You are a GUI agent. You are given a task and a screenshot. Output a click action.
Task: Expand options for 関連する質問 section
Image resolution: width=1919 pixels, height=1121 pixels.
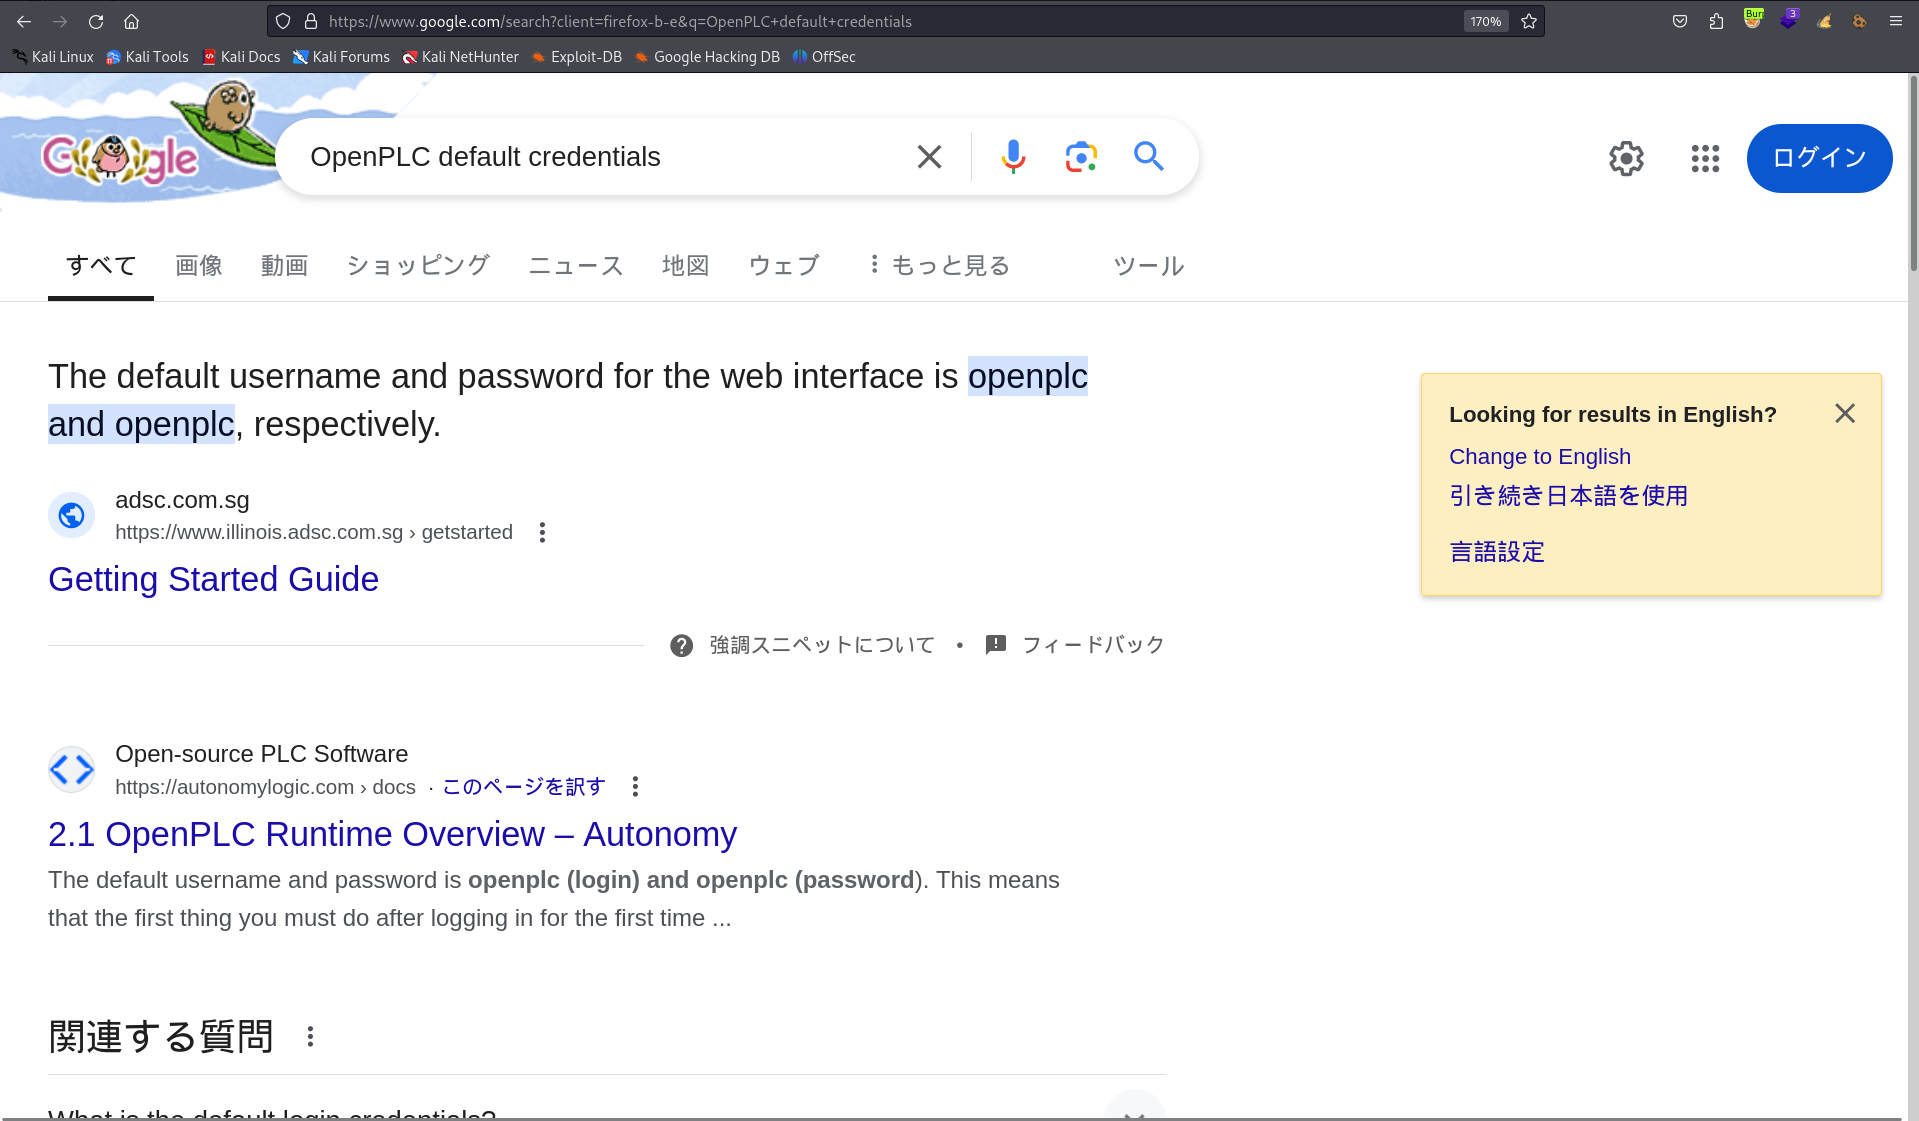pyautogui.click(x=309, y=1037)
